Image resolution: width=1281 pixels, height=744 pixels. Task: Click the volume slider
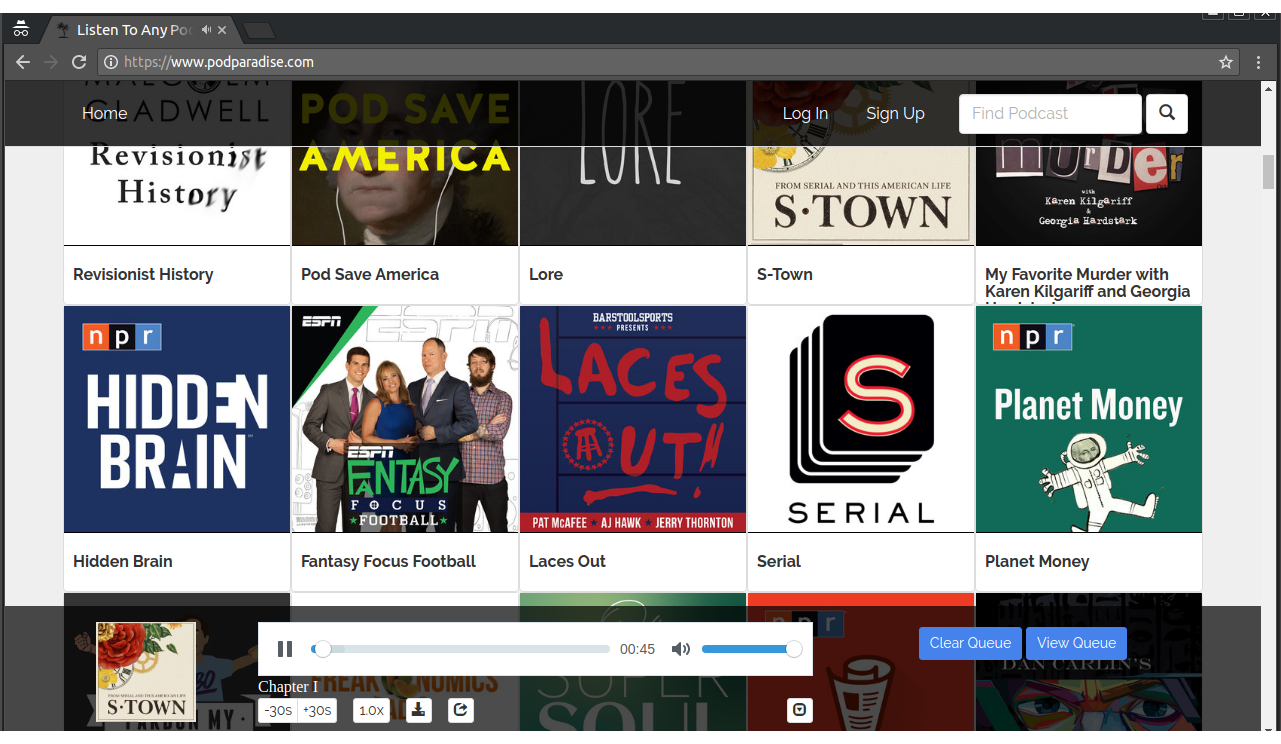[x=751, y=649]
